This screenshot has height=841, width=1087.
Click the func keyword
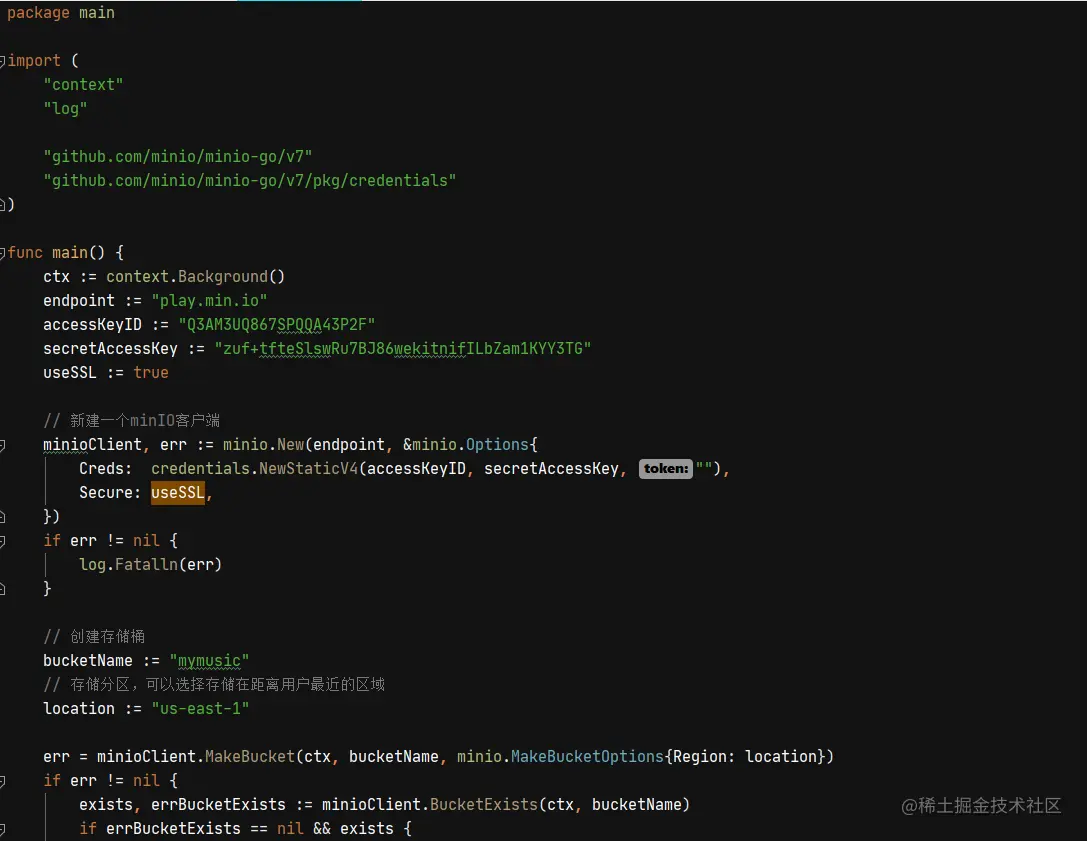[25, 253]
